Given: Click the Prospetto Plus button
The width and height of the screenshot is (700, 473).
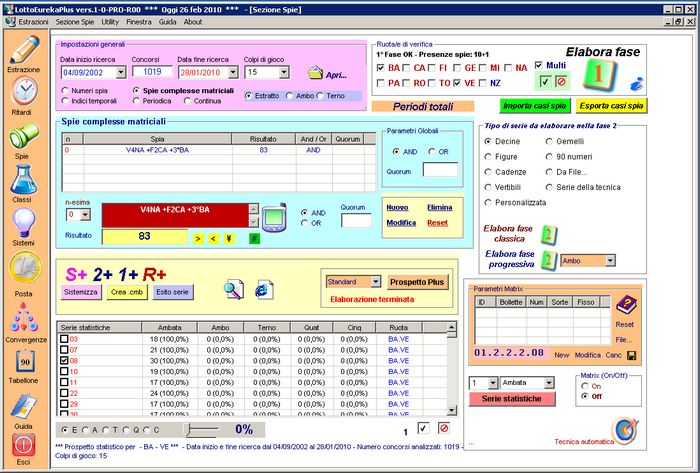Looking at the screenshot, I should [417, 282].
